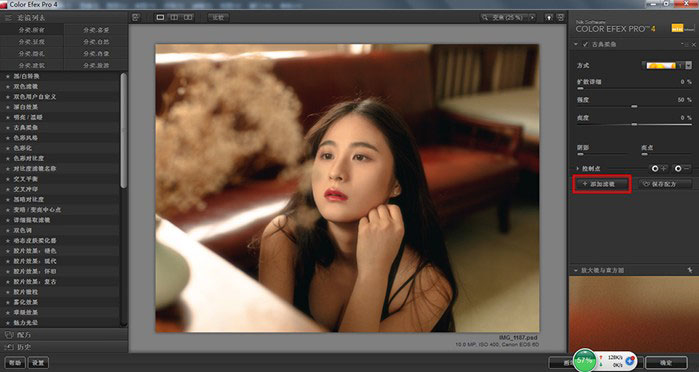The image size is (699, 372).
Task: Click the 比较 compare button
Action: pos(218,17)
